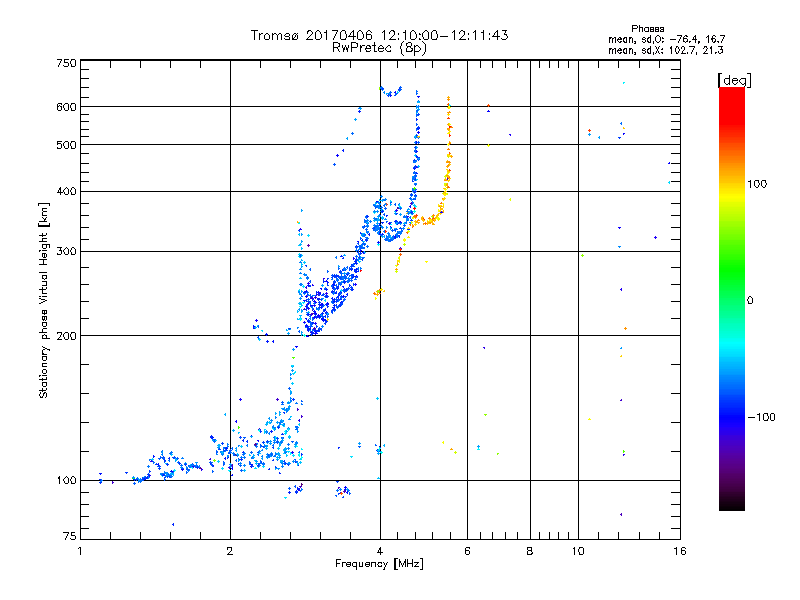Click the colorbar tick label "100"
The height and width of the screenshot is (600, 800).
click(x=757, y=184)
